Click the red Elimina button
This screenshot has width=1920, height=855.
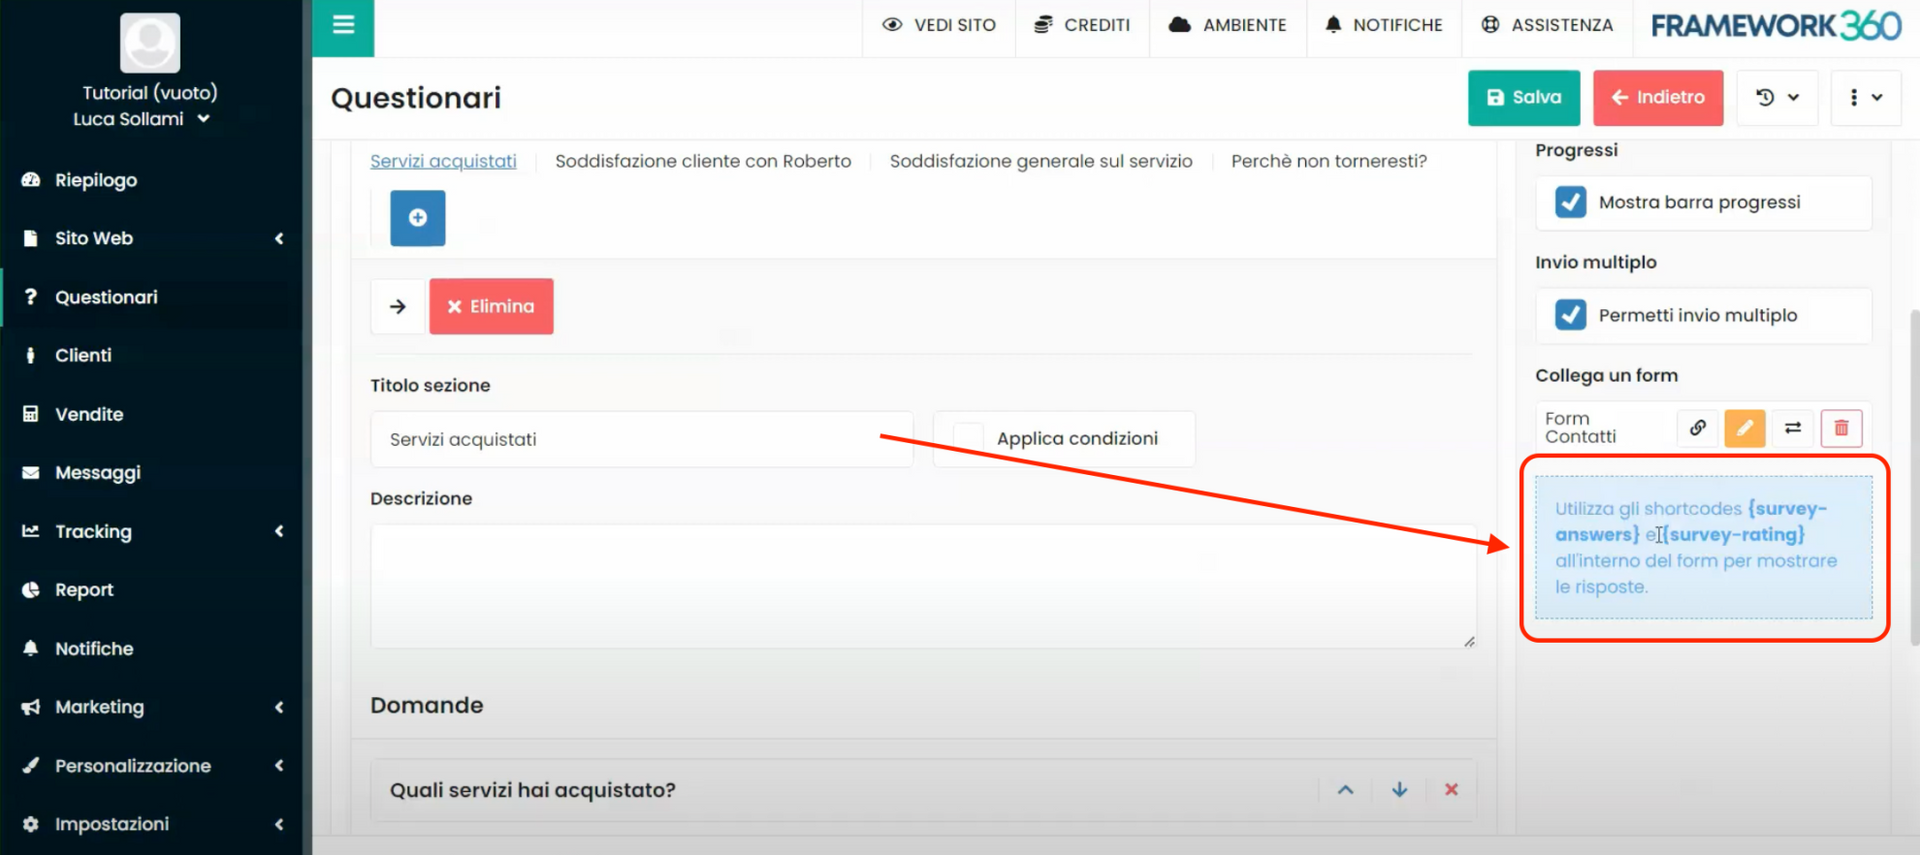[491, 306]
